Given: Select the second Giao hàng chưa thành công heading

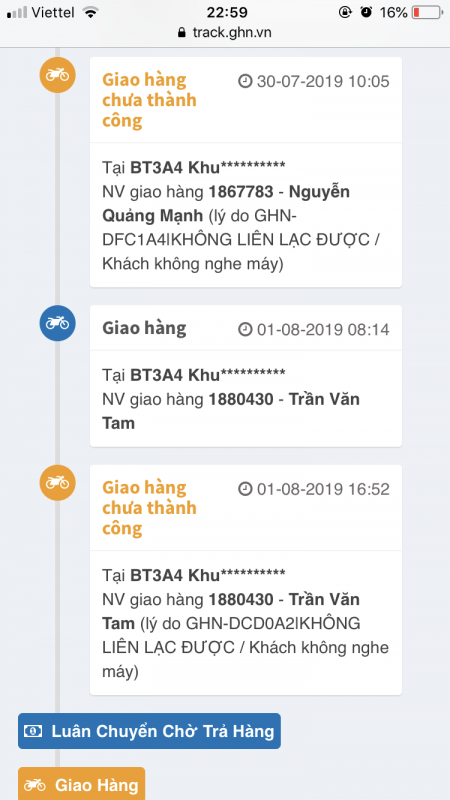Looking at the screenshot, I should 149,508.
